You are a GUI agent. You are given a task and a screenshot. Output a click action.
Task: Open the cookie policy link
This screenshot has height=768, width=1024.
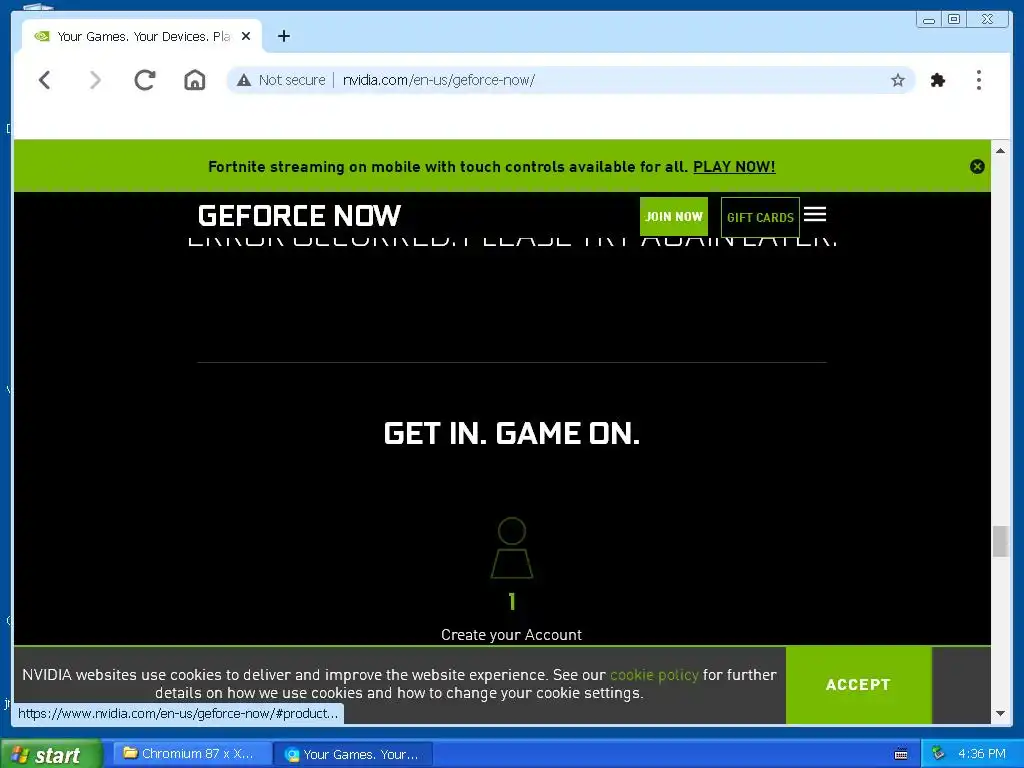coord(654,675)
